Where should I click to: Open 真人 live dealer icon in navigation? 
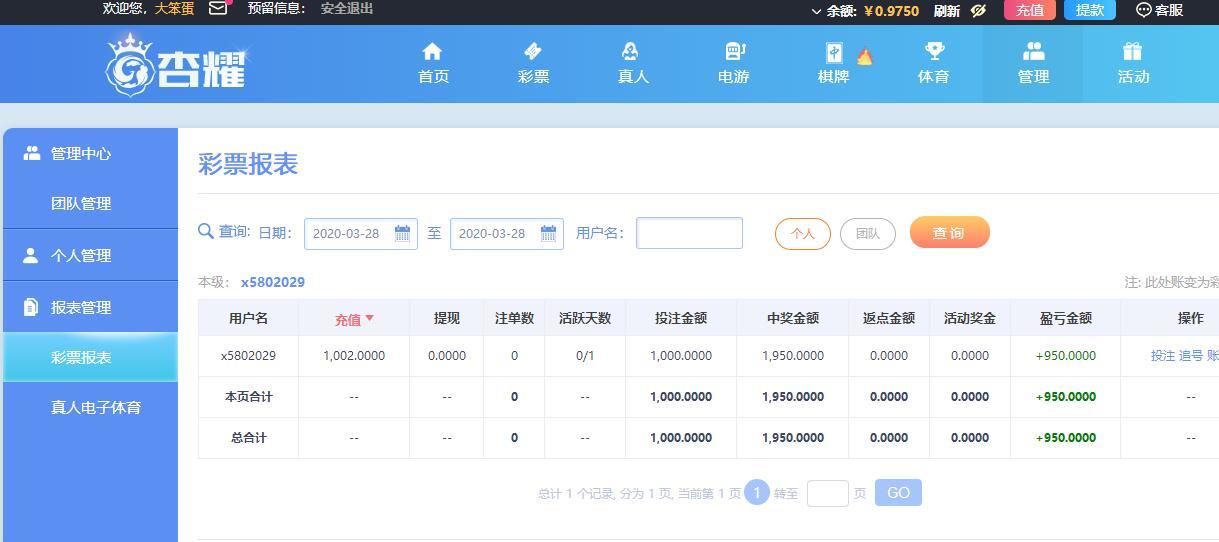(632, 51)
